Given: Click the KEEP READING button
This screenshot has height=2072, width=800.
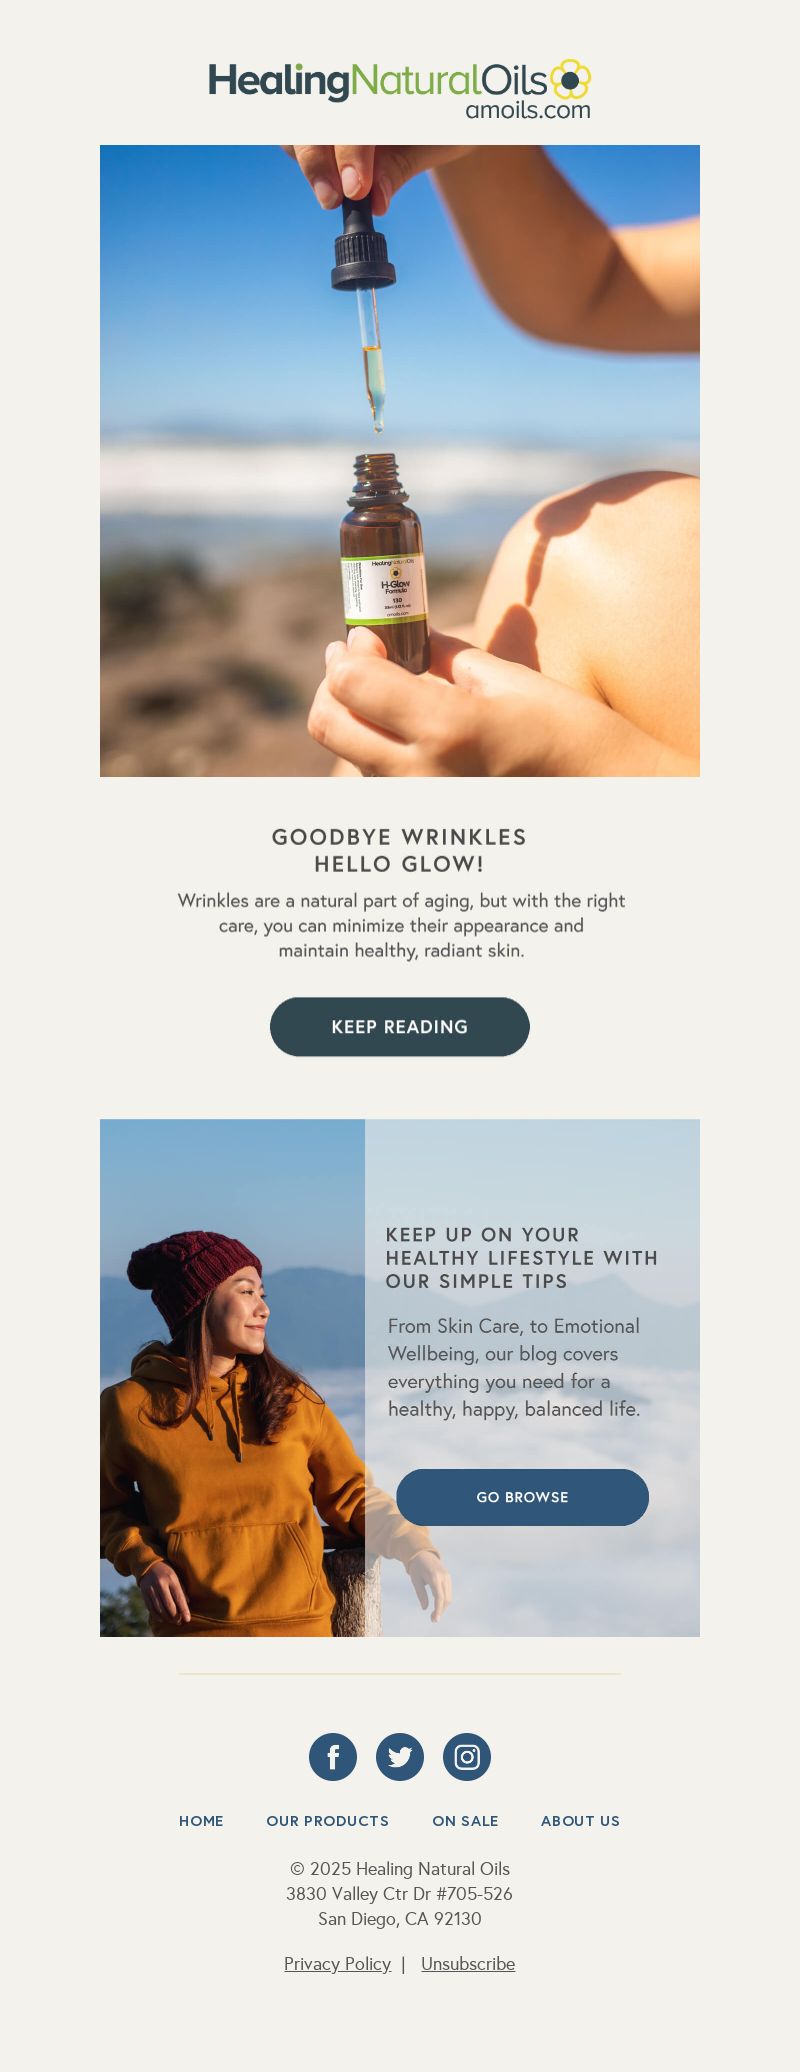Looking at the screenshot, I should click(x=400, y=1027).
